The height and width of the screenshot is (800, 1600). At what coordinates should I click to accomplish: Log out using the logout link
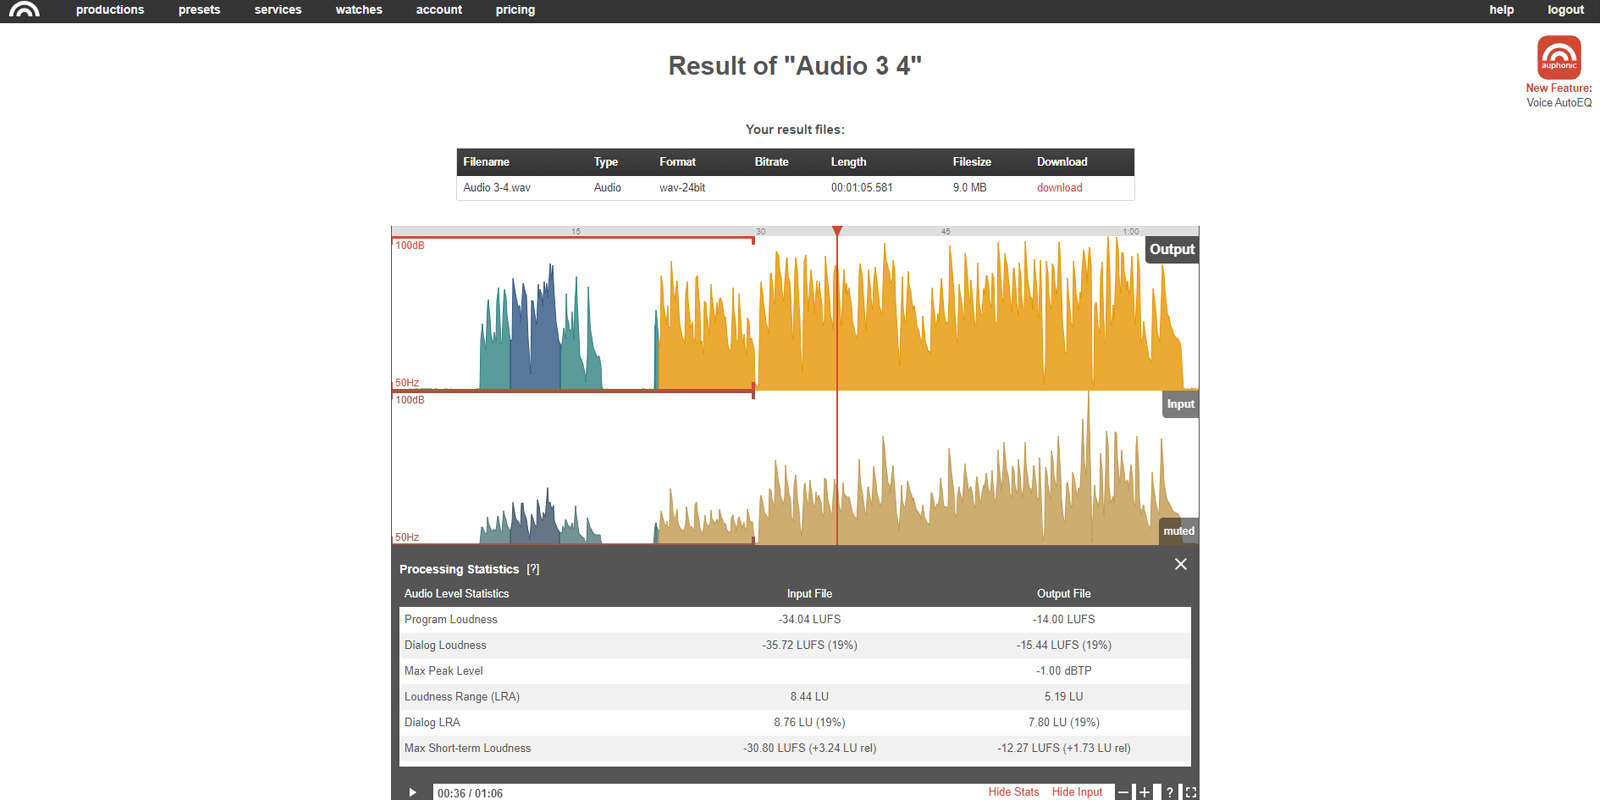pyautogui.click(x=1565, y=10)
